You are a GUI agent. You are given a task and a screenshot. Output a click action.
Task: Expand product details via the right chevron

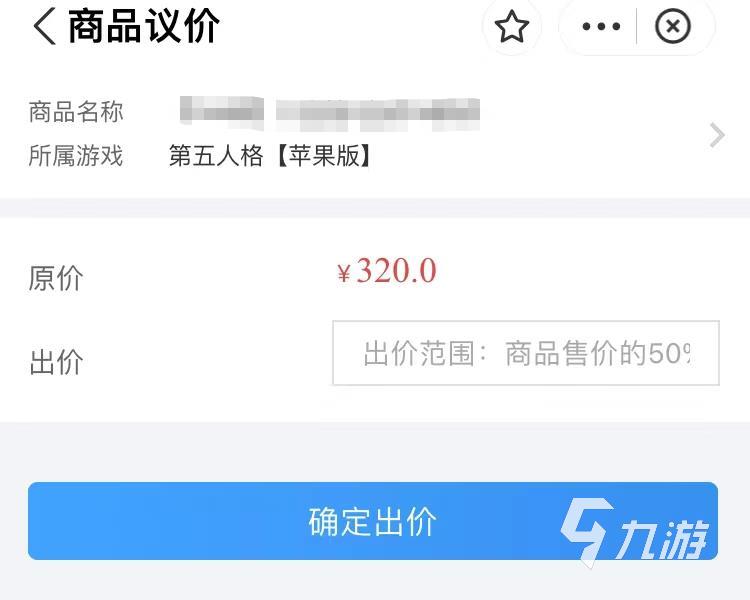717,135
